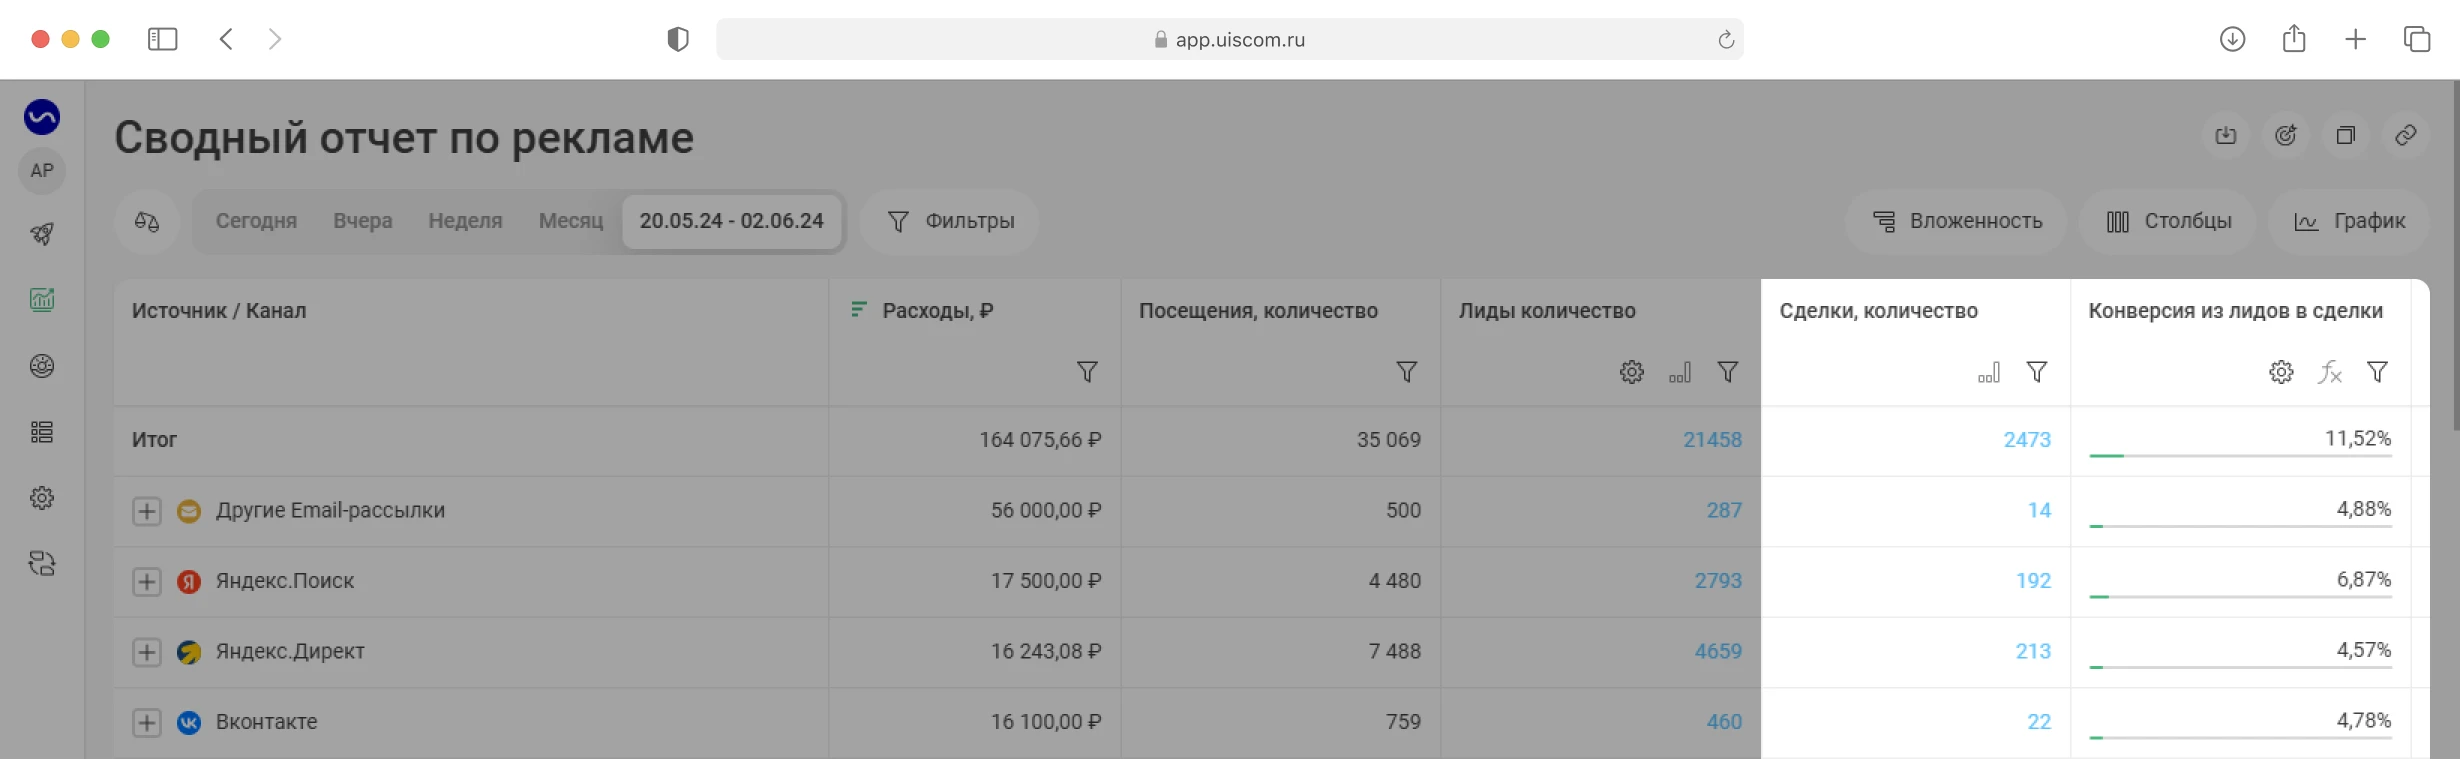Click bar chart icon in Сделки, количество column
Viewport: 2460px width, 759px height.
(x=1989, y=372)
